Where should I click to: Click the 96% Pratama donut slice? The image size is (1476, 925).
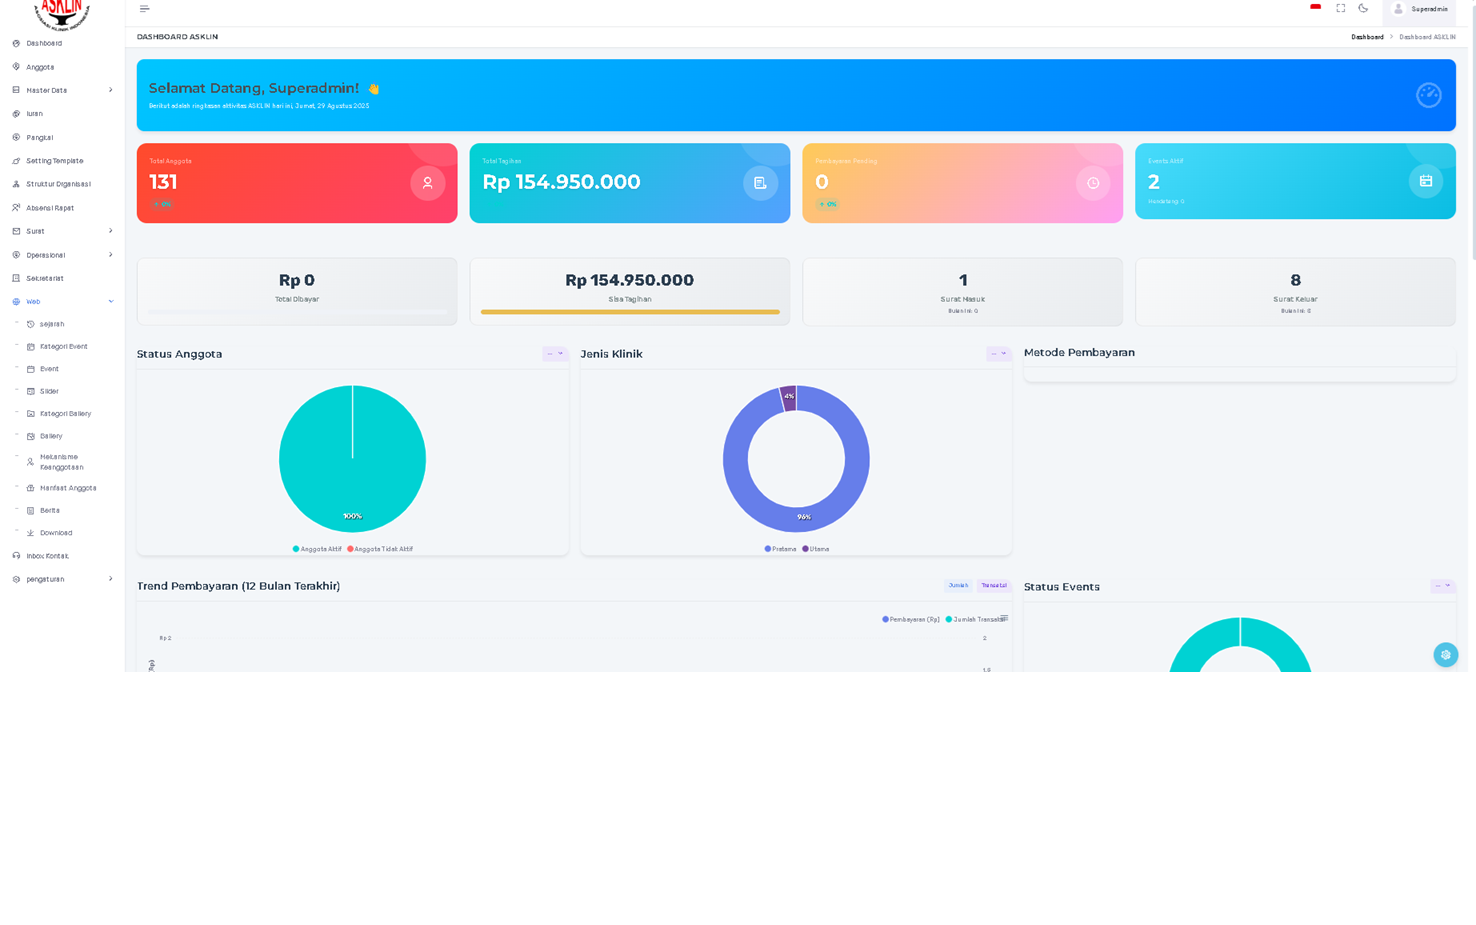click(x=796, y=521)
